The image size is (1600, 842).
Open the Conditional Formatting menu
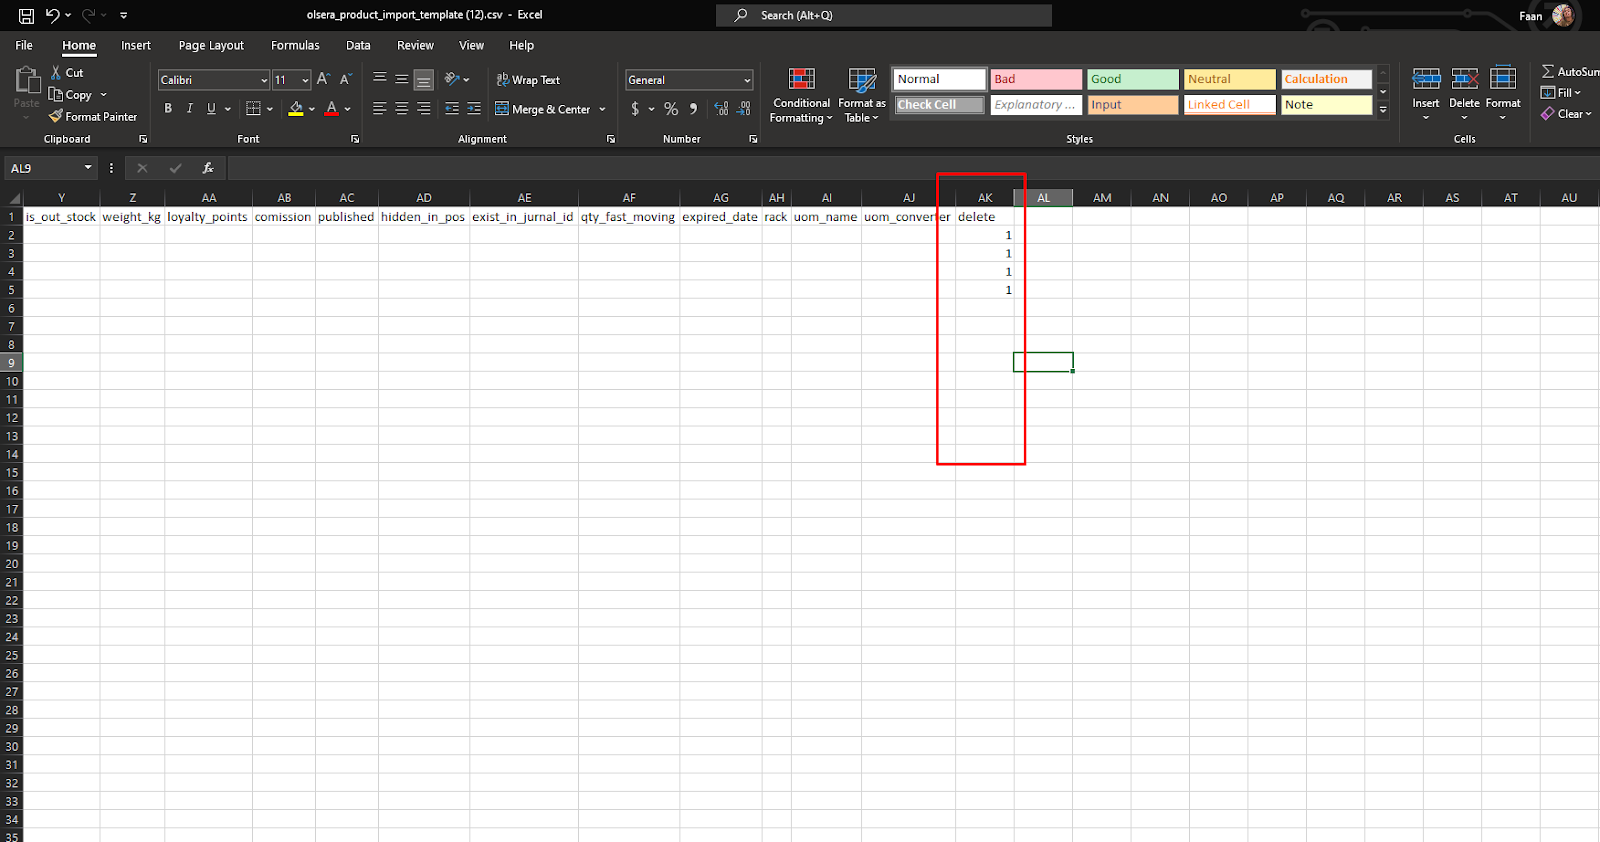tap(801, 95)
